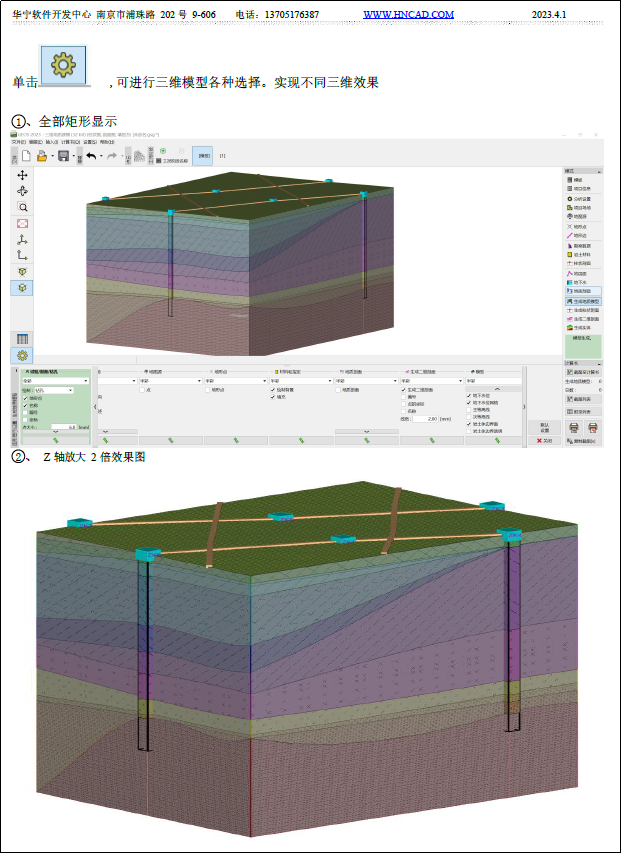Click the Open folder icon
This screenshot has width=621, height=853.
tap(42, 156)
